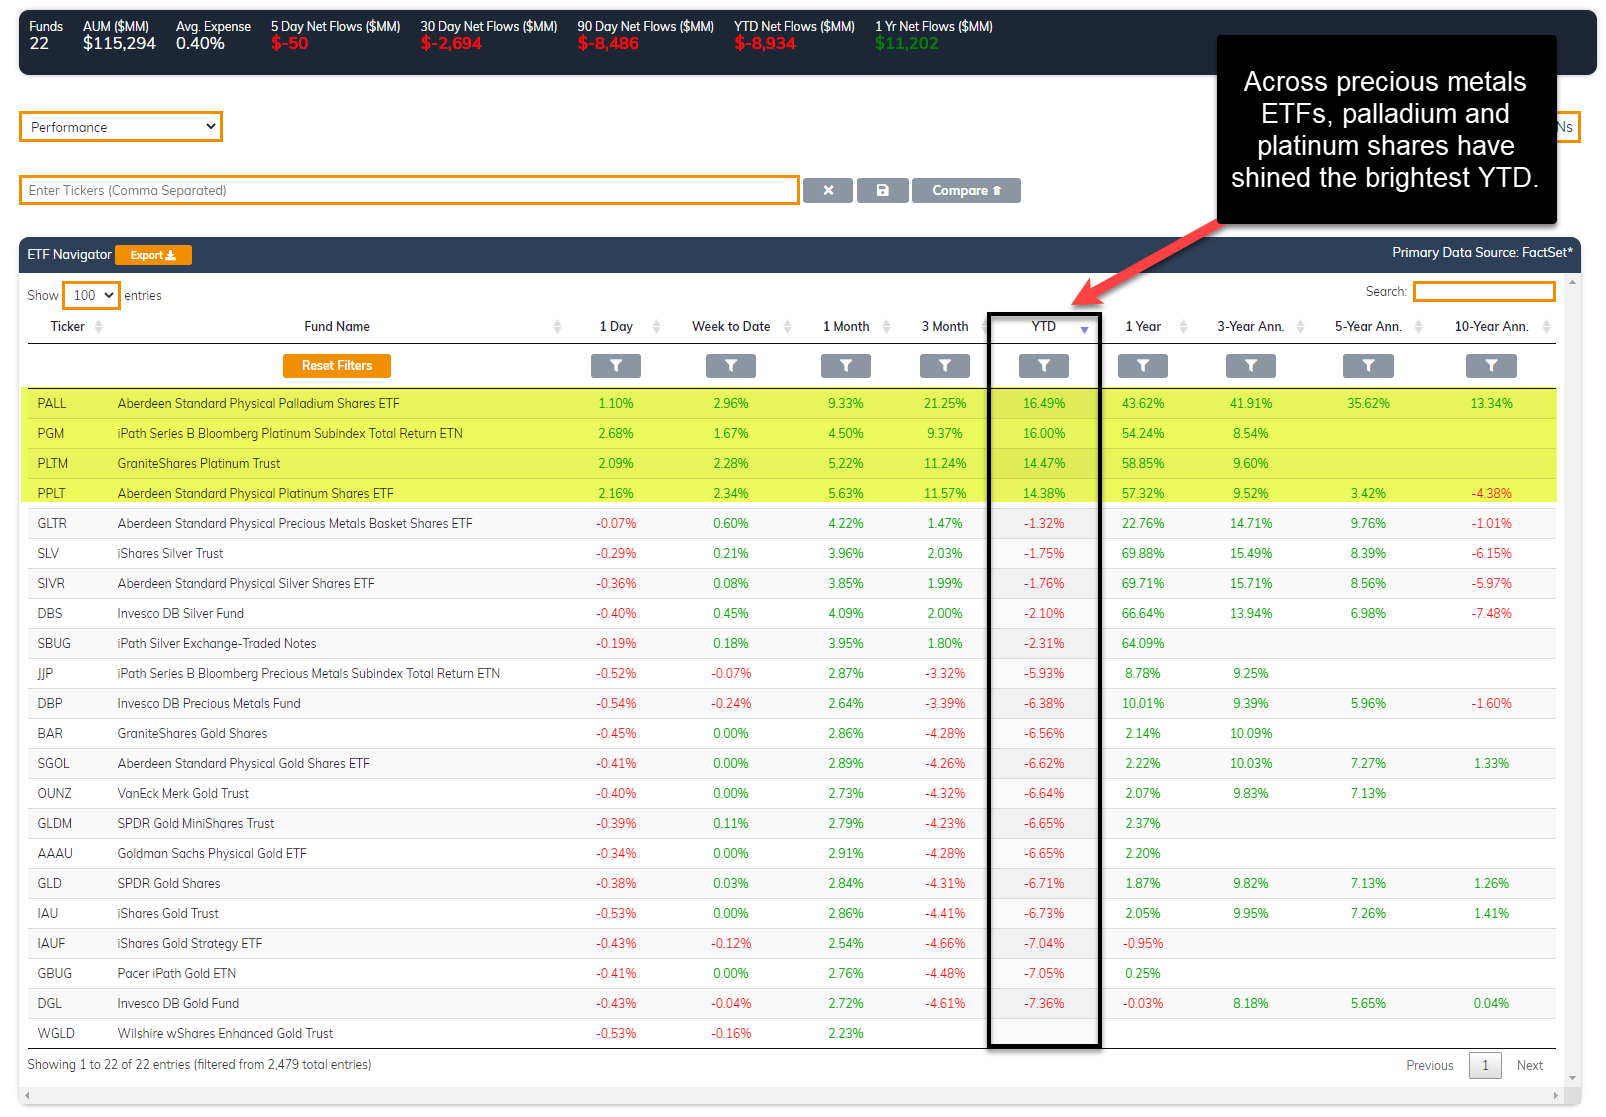Click the filter icon under Week to Date
The image size is (1606, 1117).
(x=731, y=366)
